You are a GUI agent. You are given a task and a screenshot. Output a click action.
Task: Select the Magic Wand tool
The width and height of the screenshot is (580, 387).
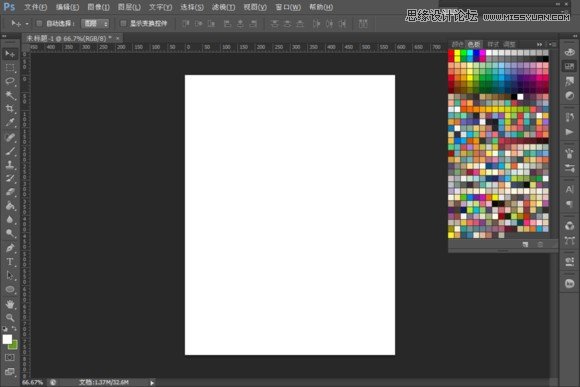pos(10,95)
